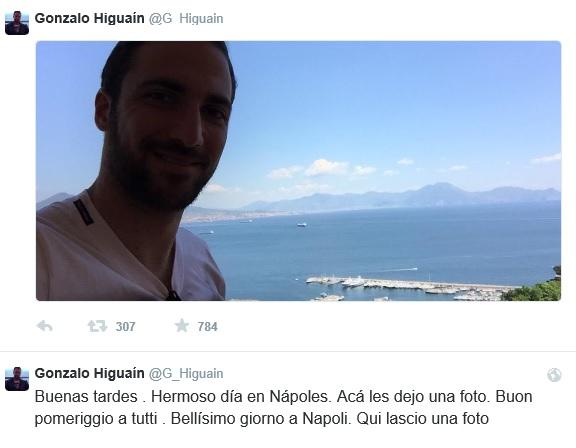Open Gonzalo Higuaín name link above the photo
Screen dimensions: 576x448
pos(89,18)
